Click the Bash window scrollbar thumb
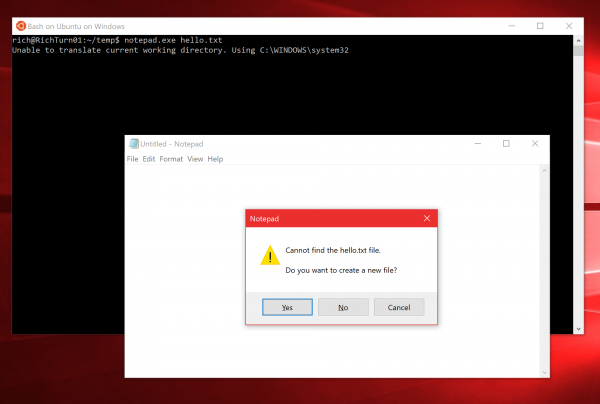Screen dimensions: 600x404 point(579,50)
